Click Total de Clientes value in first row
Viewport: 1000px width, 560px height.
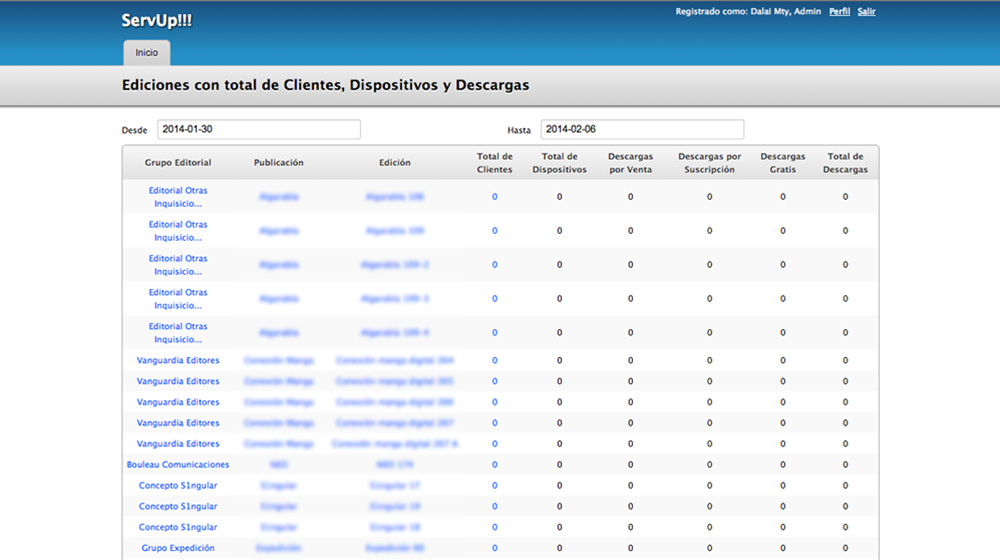[494, 197]
